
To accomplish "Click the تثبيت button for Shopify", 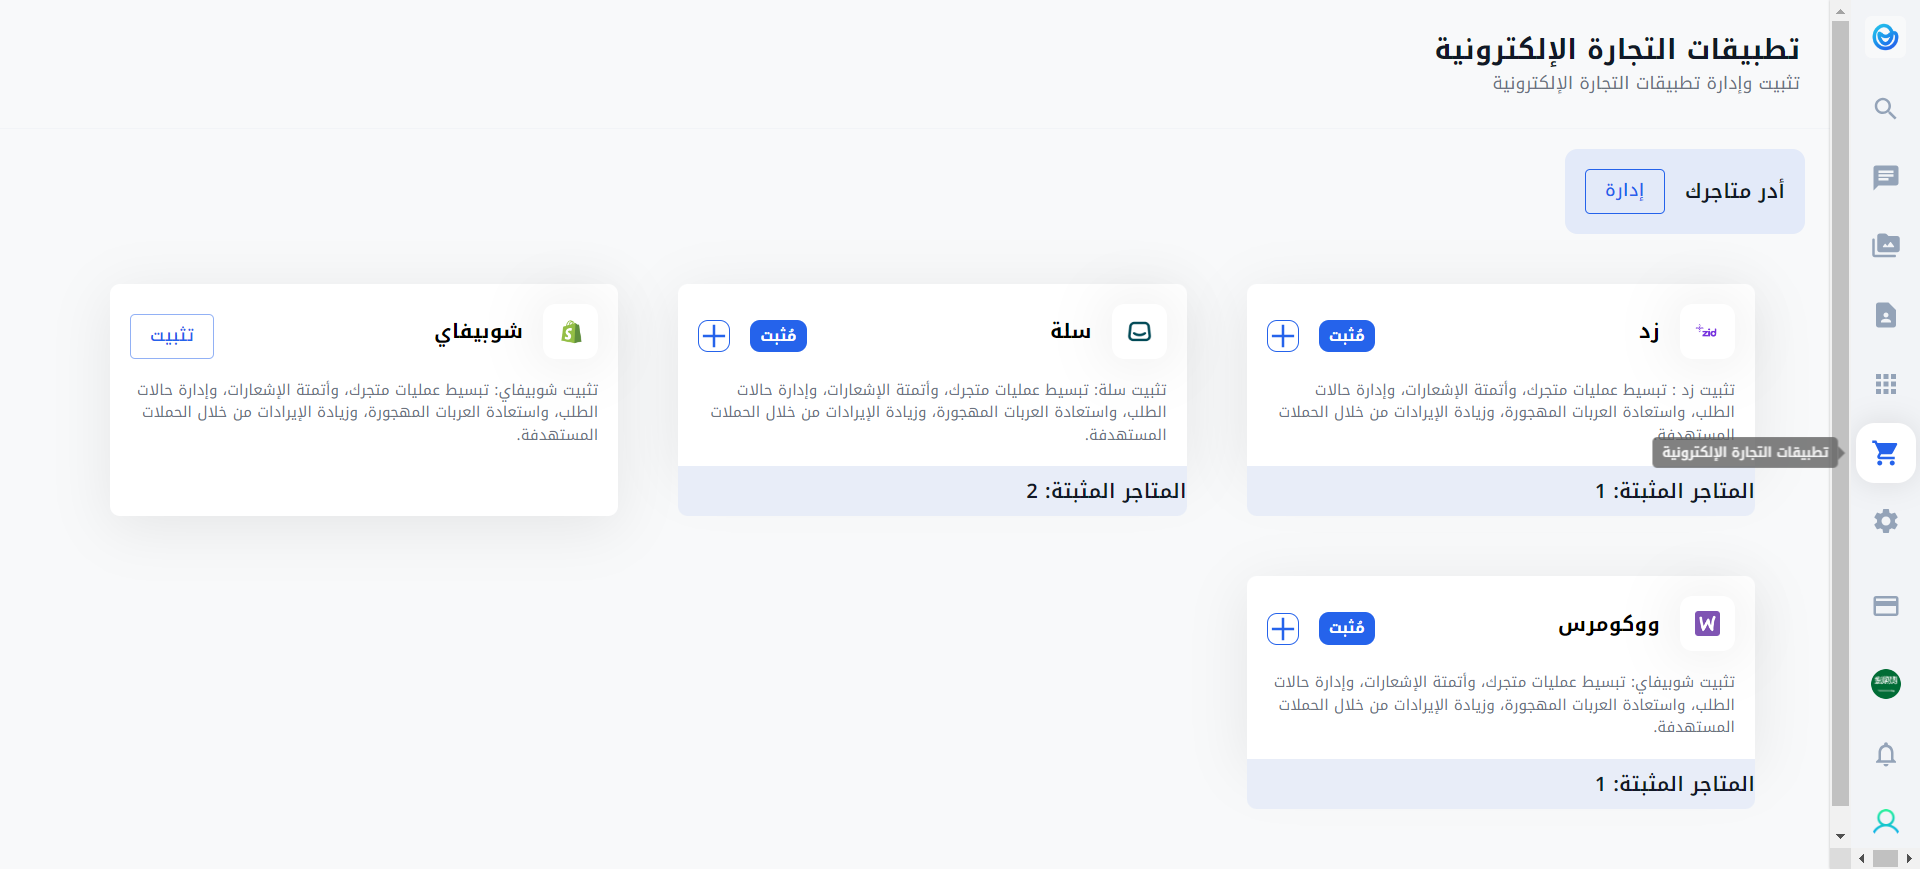I will pyautogui.click(x=172, y=336).
